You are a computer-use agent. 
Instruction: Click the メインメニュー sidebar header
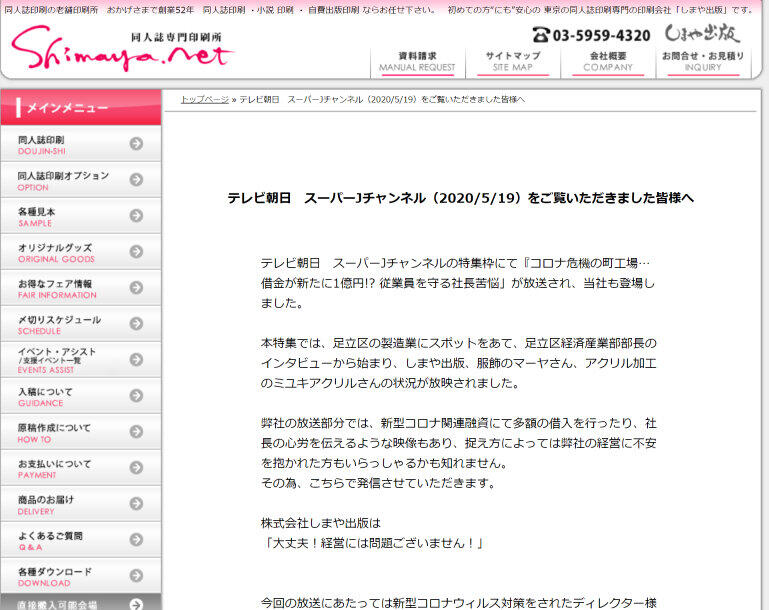pos(81,107)
